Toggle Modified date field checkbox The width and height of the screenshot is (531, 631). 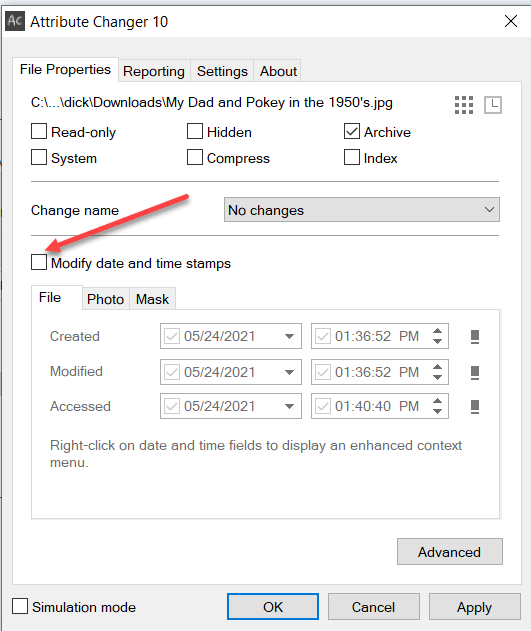coord(172,372)
